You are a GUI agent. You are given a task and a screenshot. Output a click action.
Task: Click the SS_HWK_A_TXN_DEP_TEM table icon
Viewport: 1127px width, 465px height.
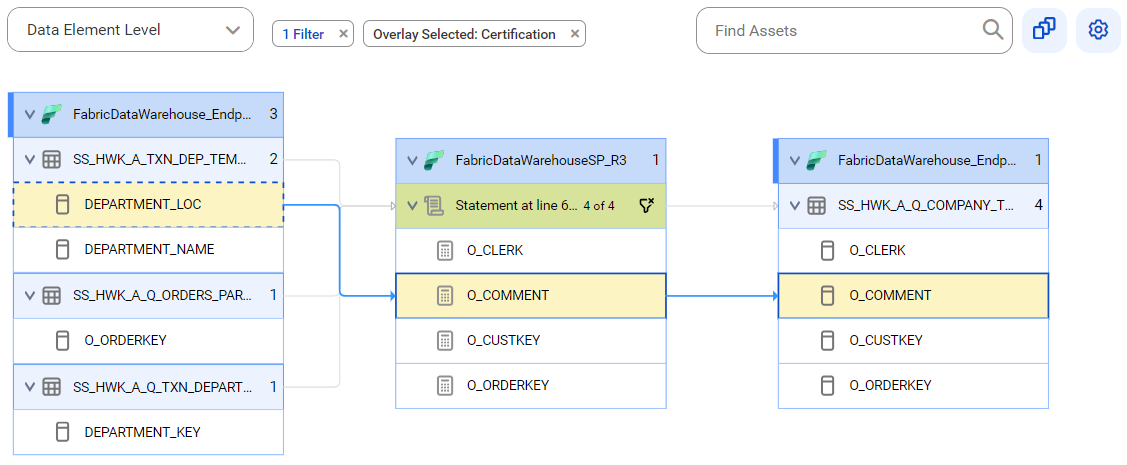(x=51, y=159)
